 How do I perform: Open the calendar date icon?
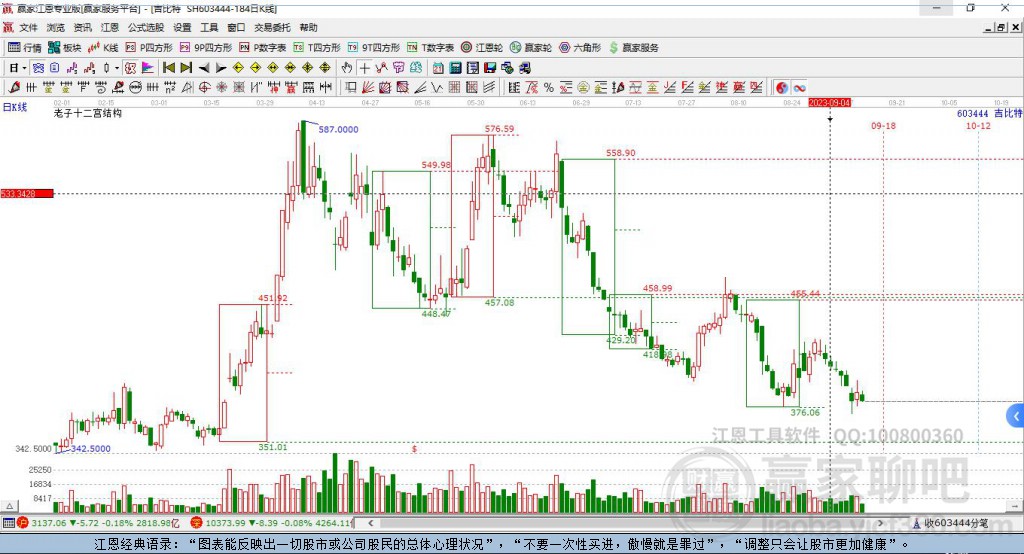(x=438, y=68)
